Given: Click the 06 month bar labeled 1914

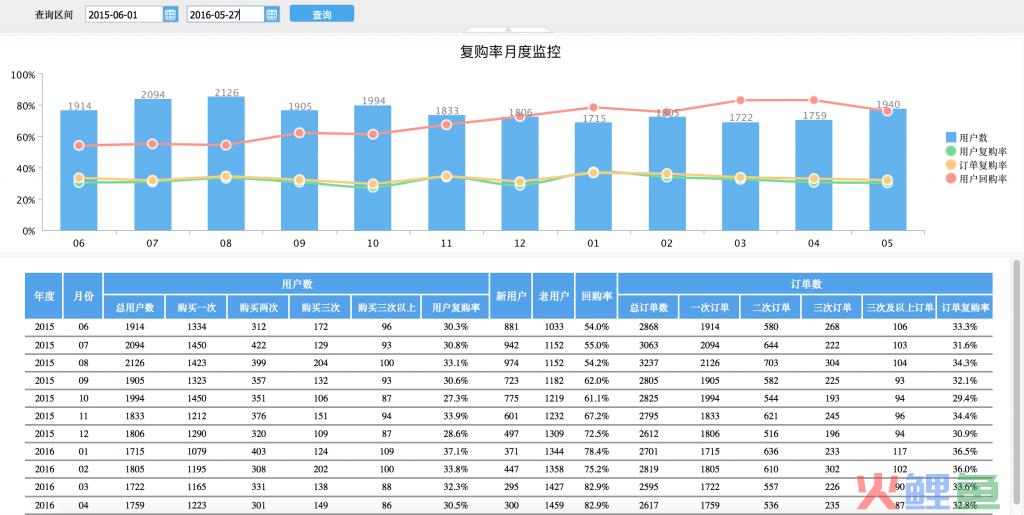Looking at the screenshot, I should coord(79,170).
